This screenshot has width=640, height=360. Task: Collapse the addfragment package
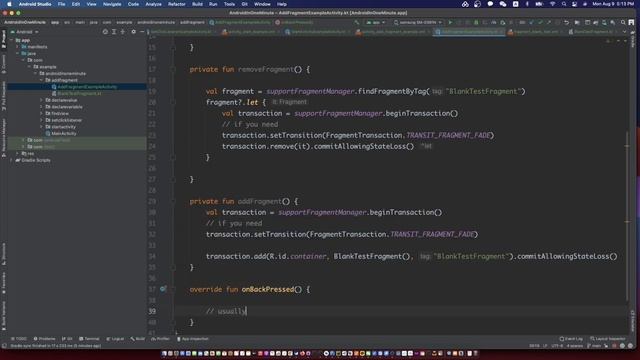41,80
